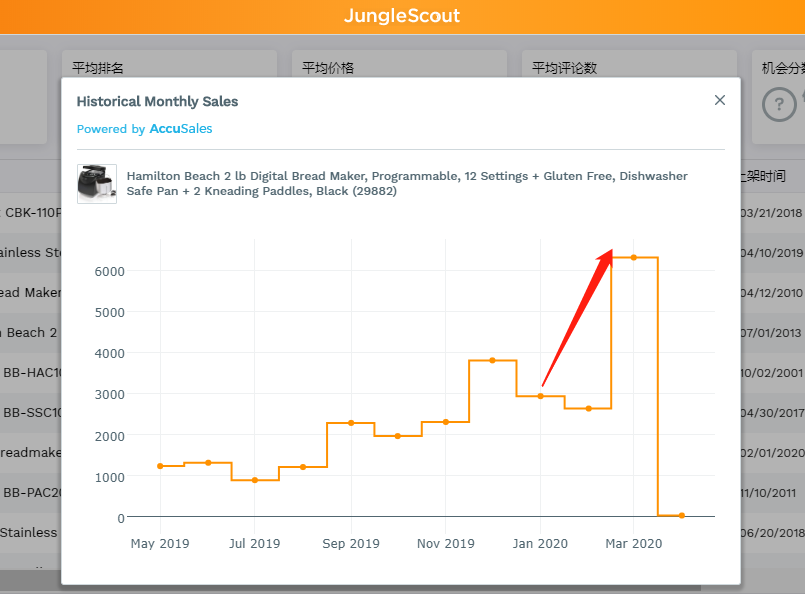Click the 平均评论数 summary card

628,68
